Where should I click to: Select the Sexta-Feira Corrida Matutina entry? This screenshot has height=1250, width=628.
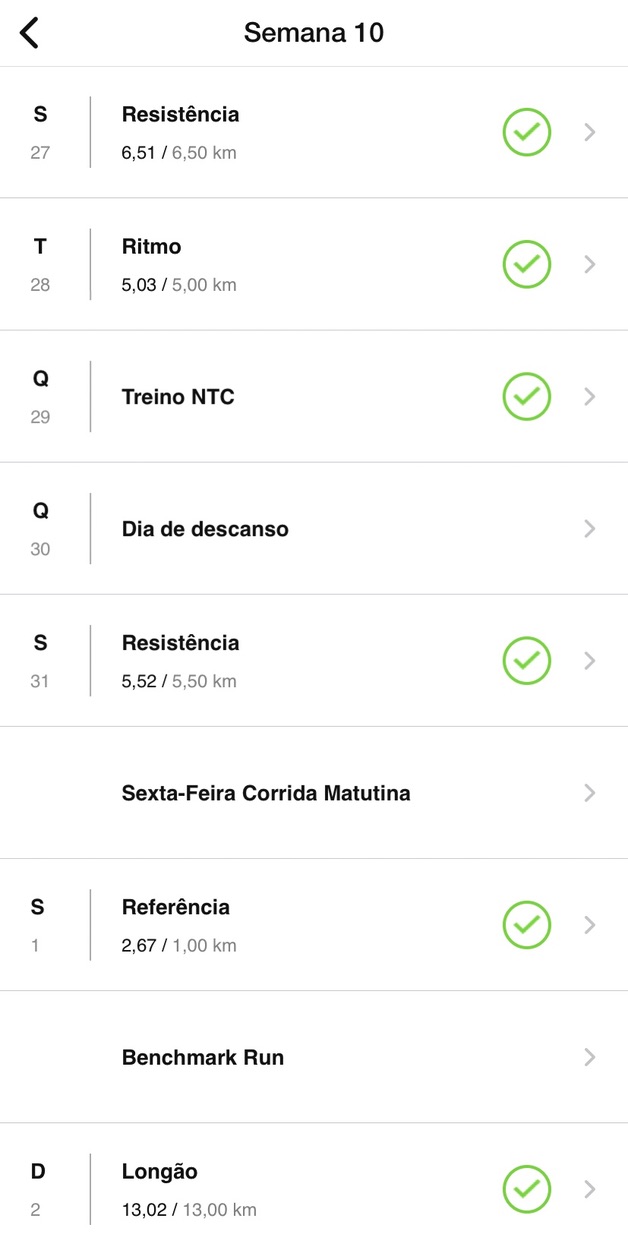coord(266,793)
